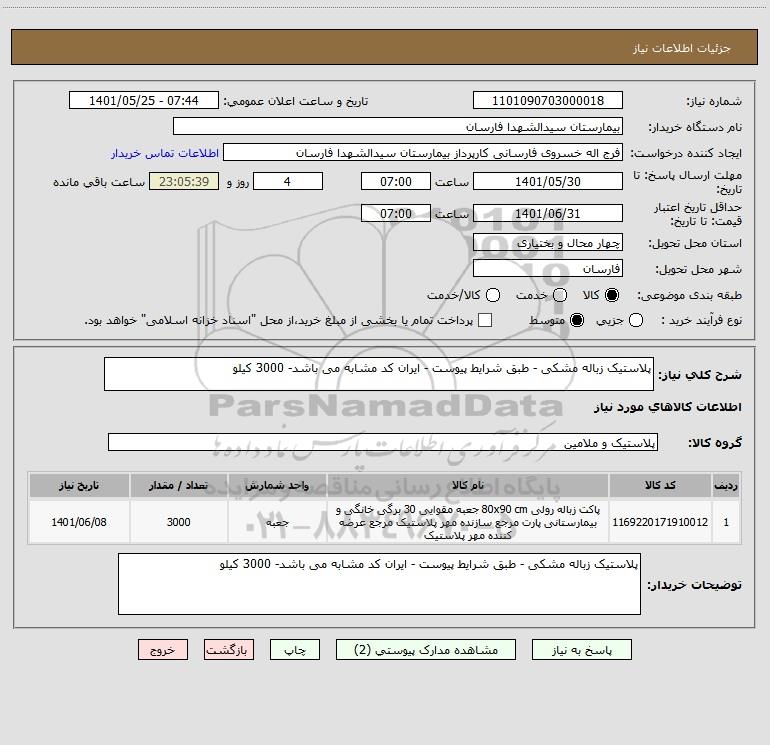This screenshot has height=745, width=770.
Task: Open مشاهده مدارک پیوستی (2) button
Action: click(x=426, y=650)
